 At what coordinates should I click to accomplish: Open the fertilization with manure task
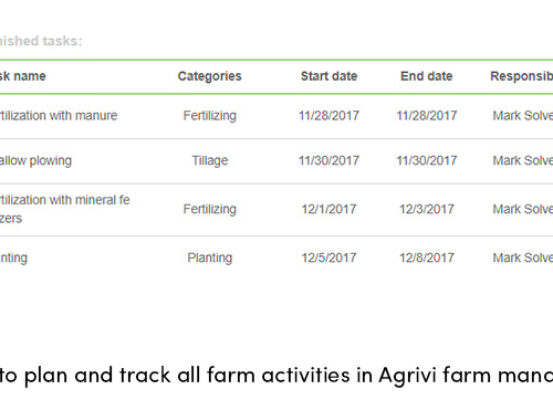[59, 116]
